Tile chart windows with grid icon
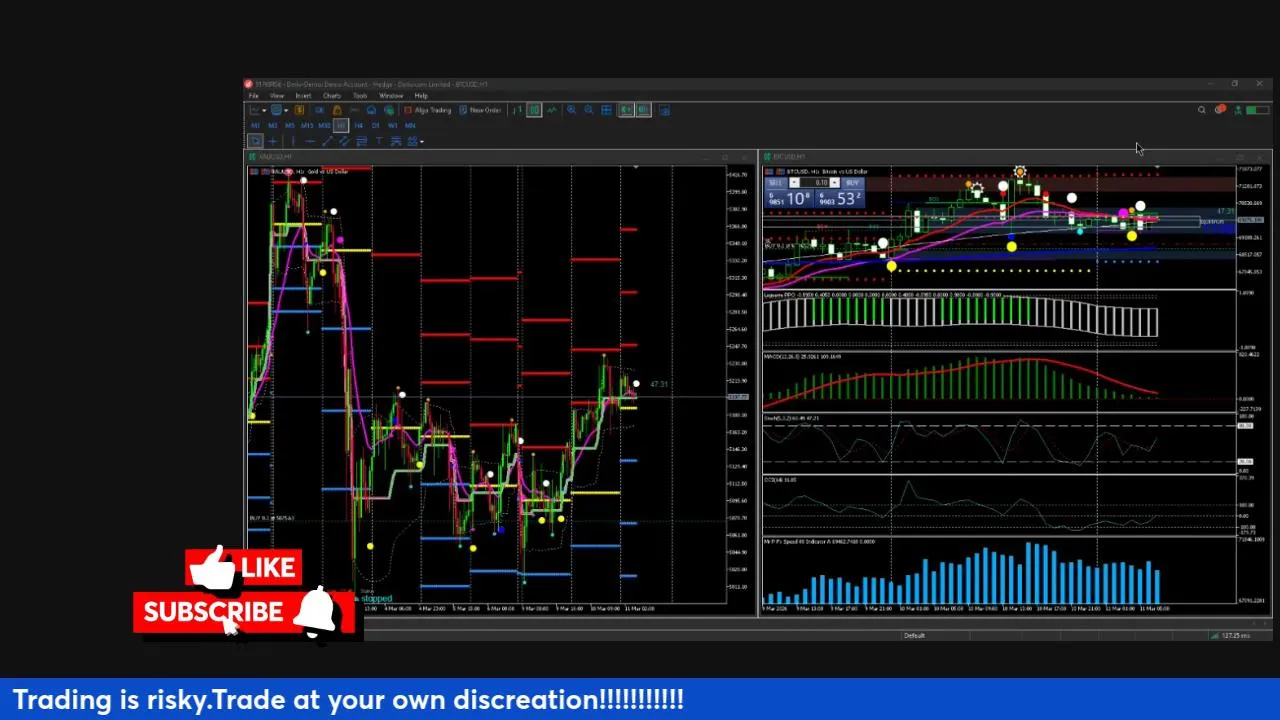This screenshot has height=720, width=1280. pyautogui.click(x=606, y=110)
